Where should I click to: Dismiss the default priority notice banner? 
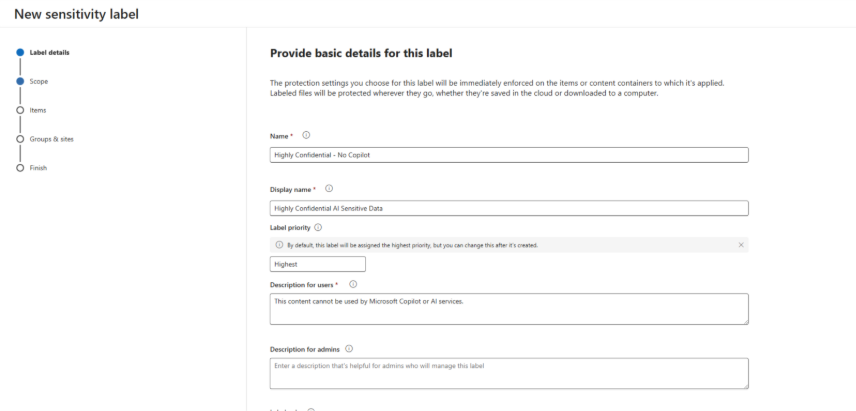[x=741, y=244]
